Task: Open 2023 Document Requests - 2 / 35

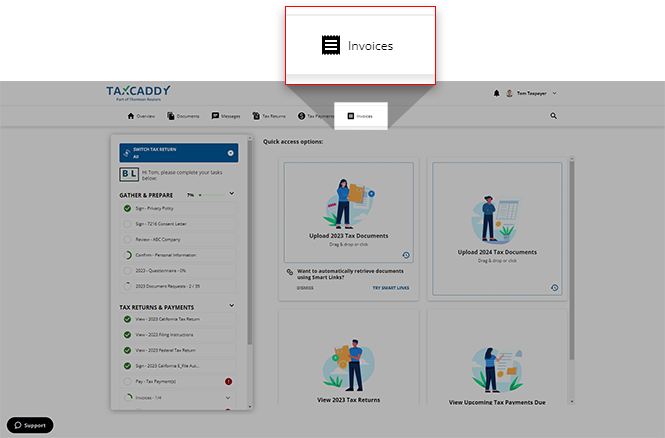Action: pos(178,286)
